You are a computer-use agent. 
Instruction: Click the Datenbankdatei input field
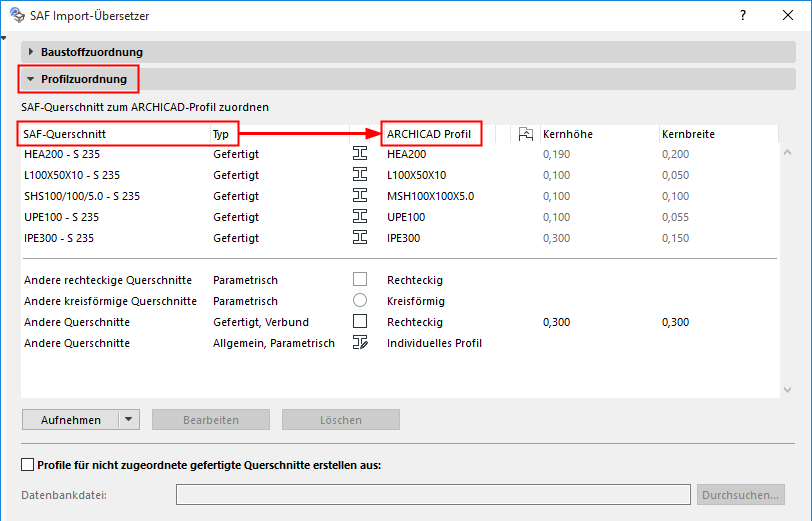point(433,495)
